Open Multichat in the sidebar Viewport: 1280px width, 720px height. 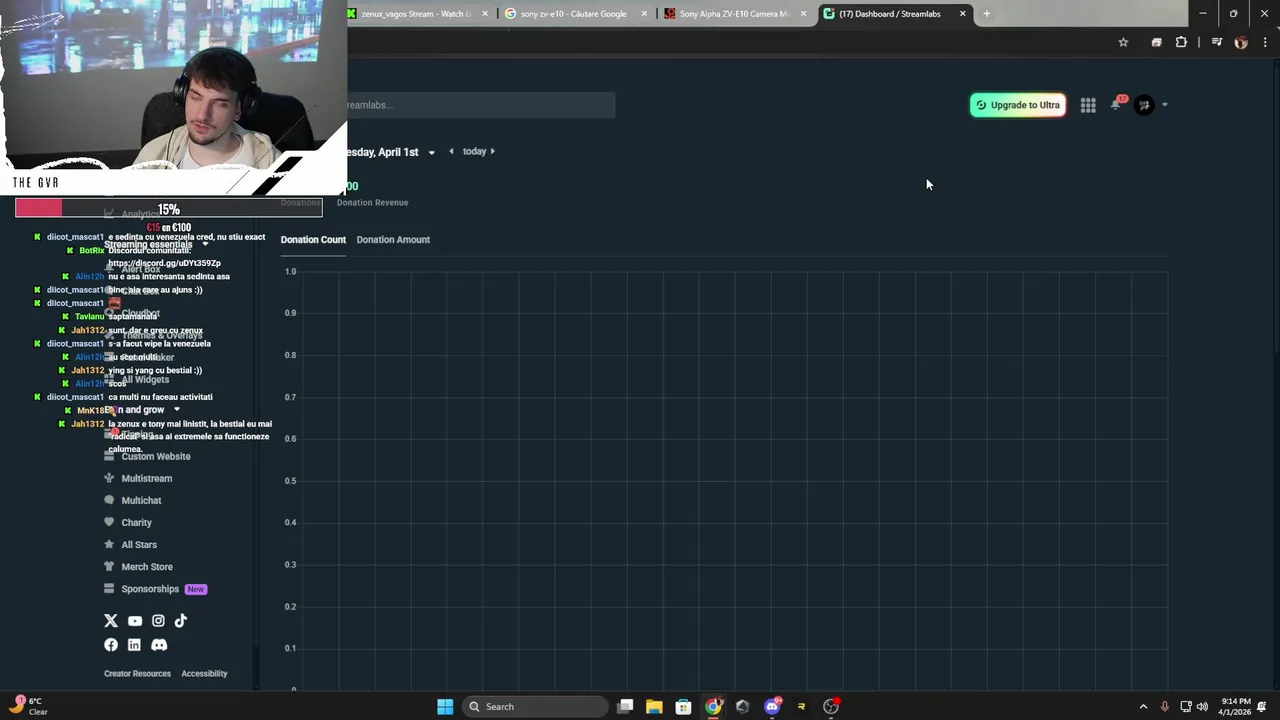click(141, 500)
